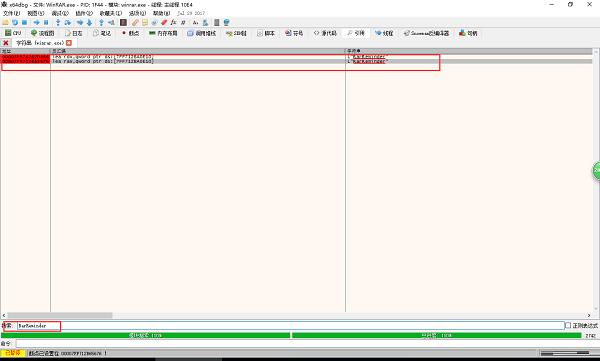Image resolution: width=600 pixels, height=361 pixels.
Task: Switch to the Symbols tab
Action: [294, 33]
